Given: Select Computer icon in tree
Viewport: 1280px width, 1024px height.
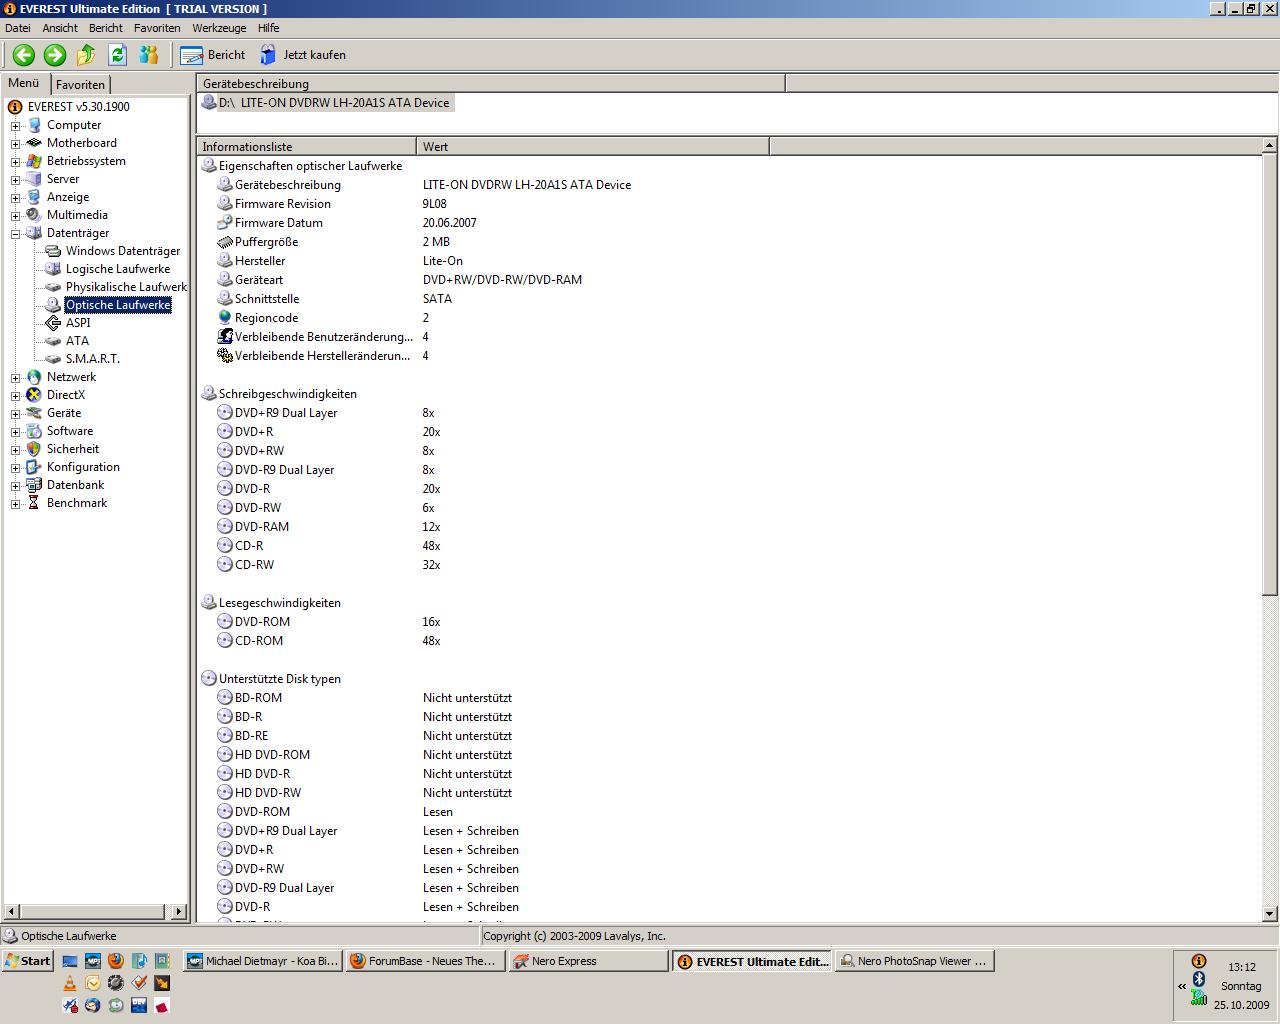Looking at the screenshot, I should tap(34, 125).
